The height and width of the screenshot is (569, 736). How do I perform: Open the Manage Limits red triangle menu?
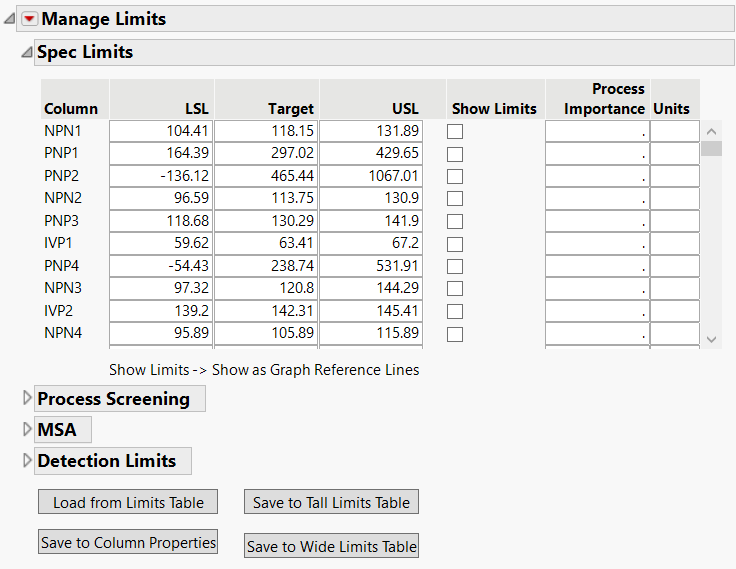29,19
